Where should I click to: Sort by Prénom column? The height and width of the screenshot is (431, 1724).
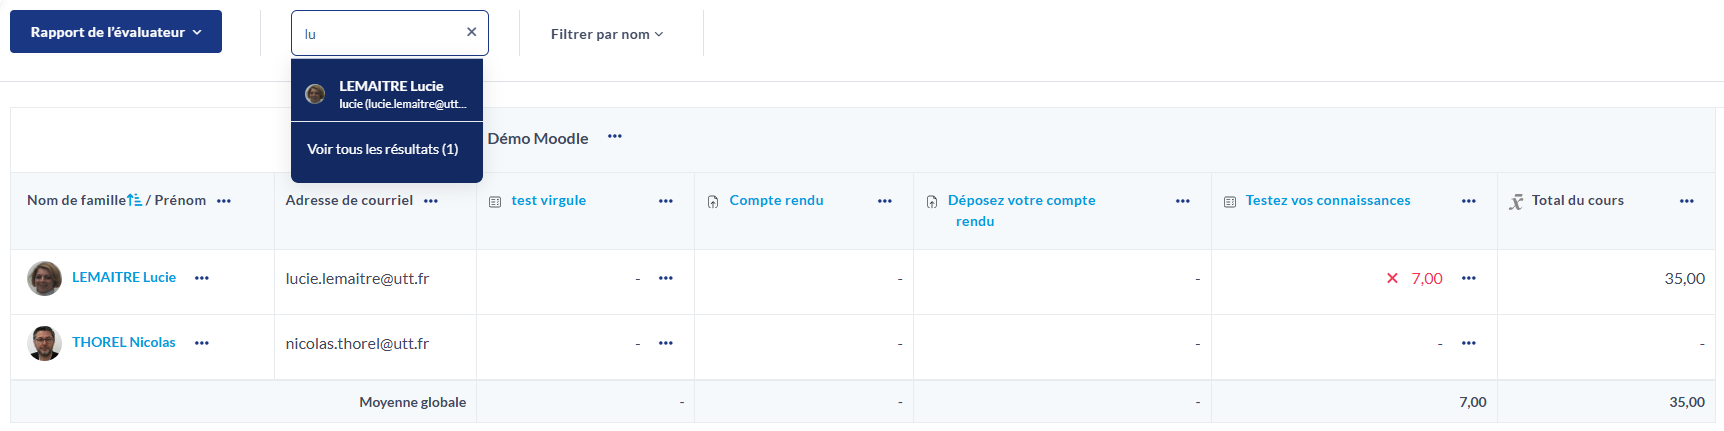click(x=180, y=200)
